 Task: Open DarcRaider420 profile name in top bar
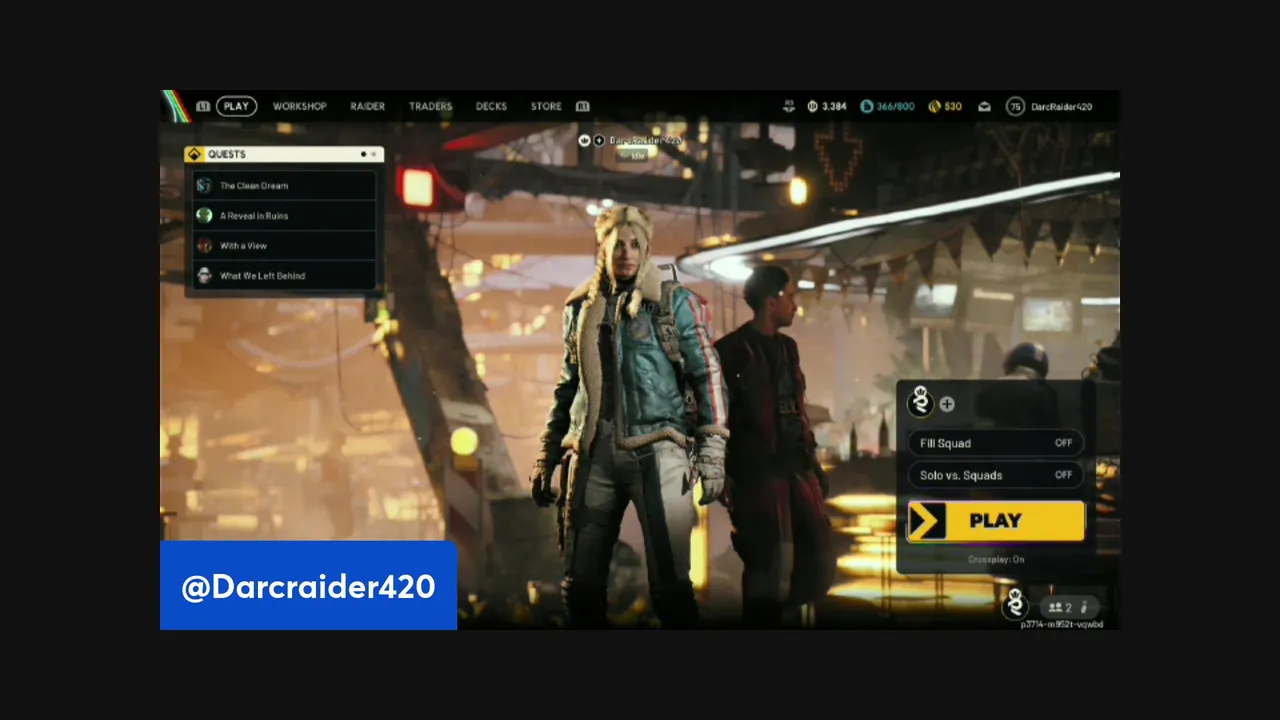click(x=1061, y=106)
